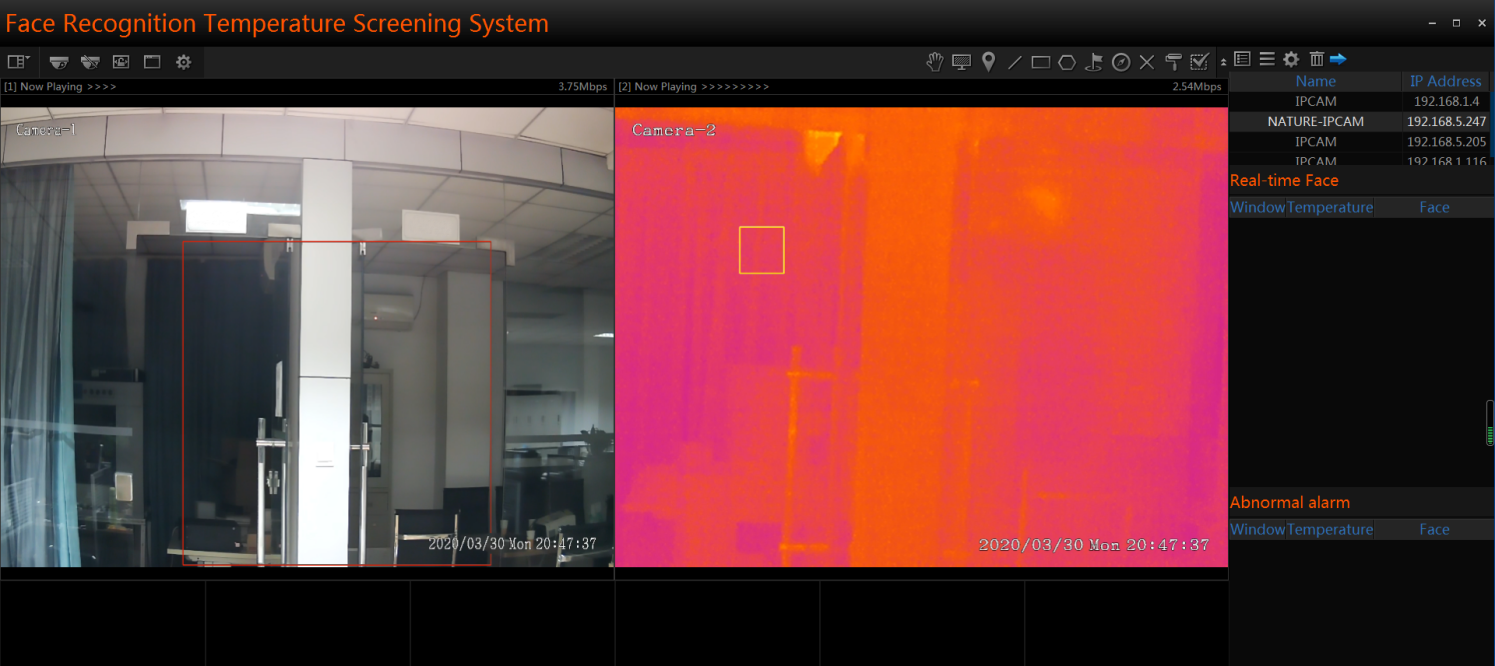Click the yellow measurement box in thermal view
The image size is (1495, 666).
762,250
